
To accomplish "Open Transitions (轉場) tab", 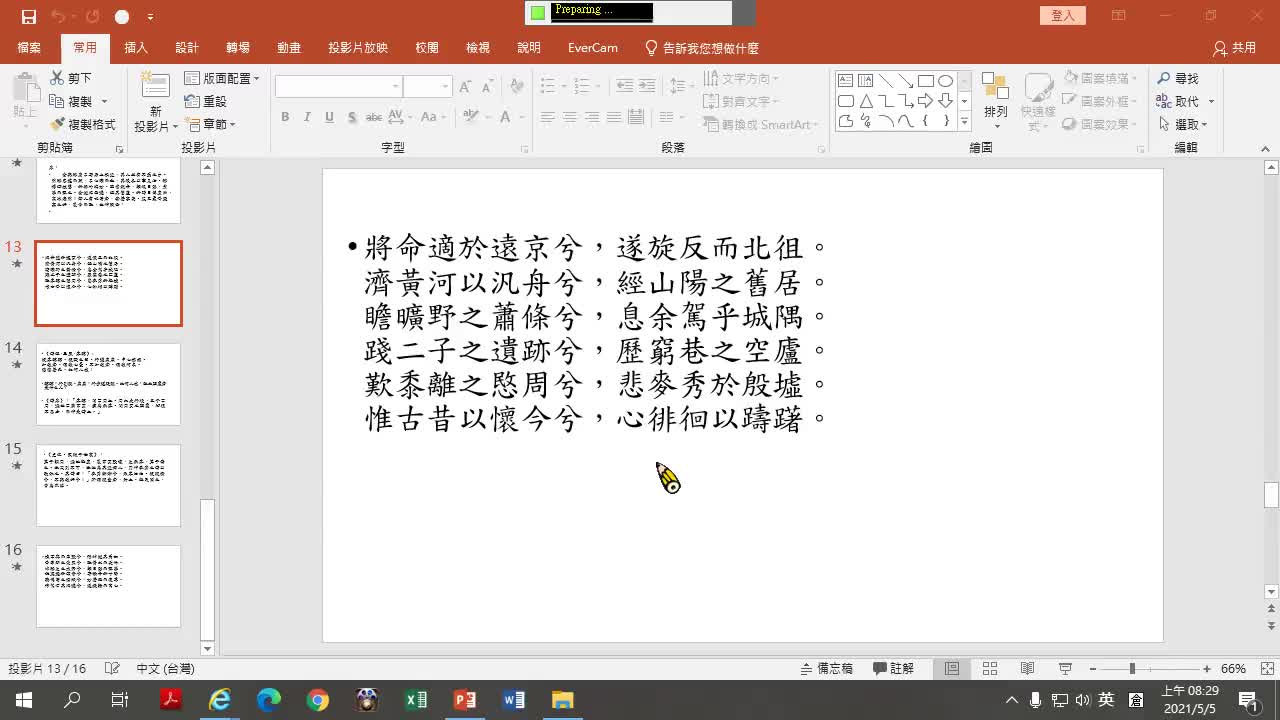I will click(238, 47).
